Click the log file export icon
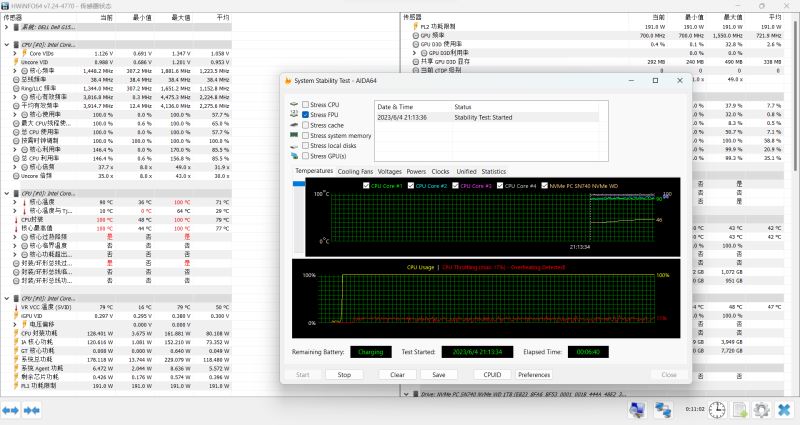The width and height of the screenshot is (800, 425). (739, 409)
